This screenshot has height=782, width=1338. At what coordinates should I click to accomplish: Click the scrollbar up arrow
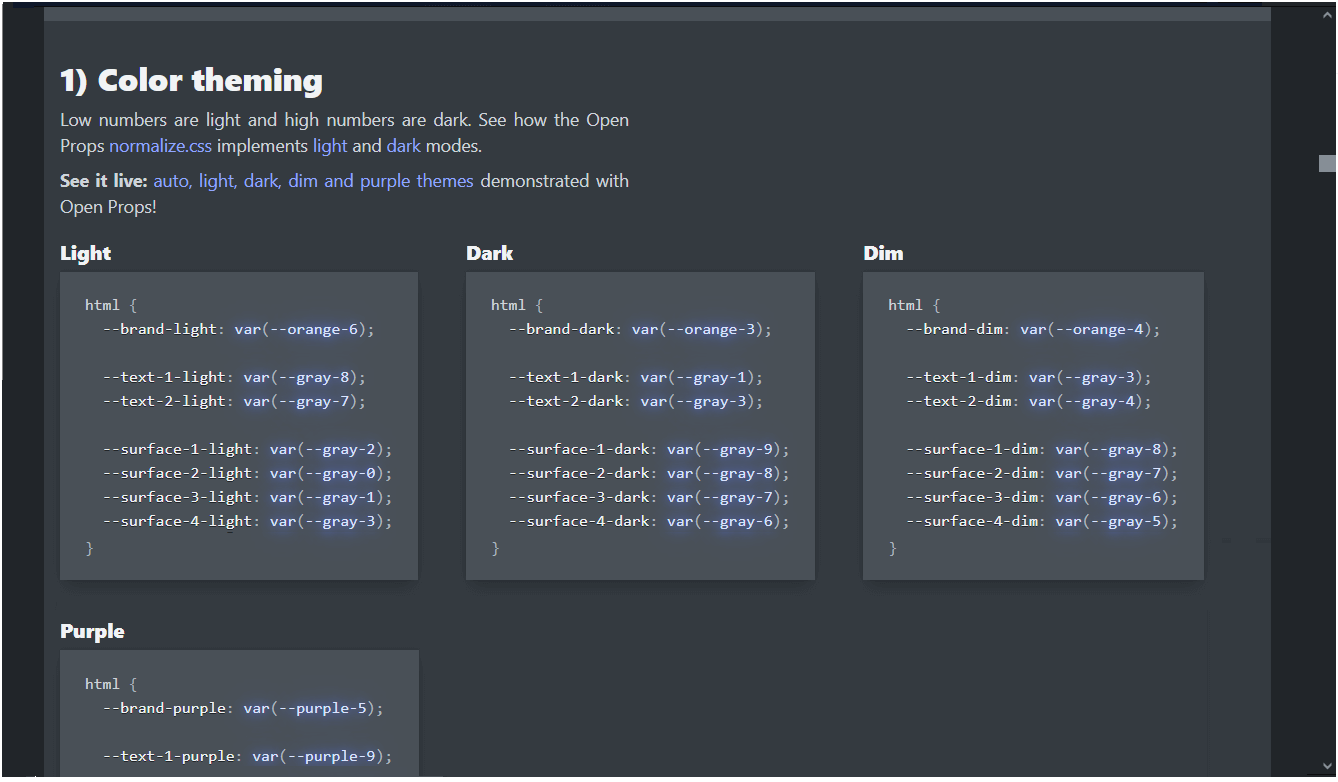pos(1327,14)
